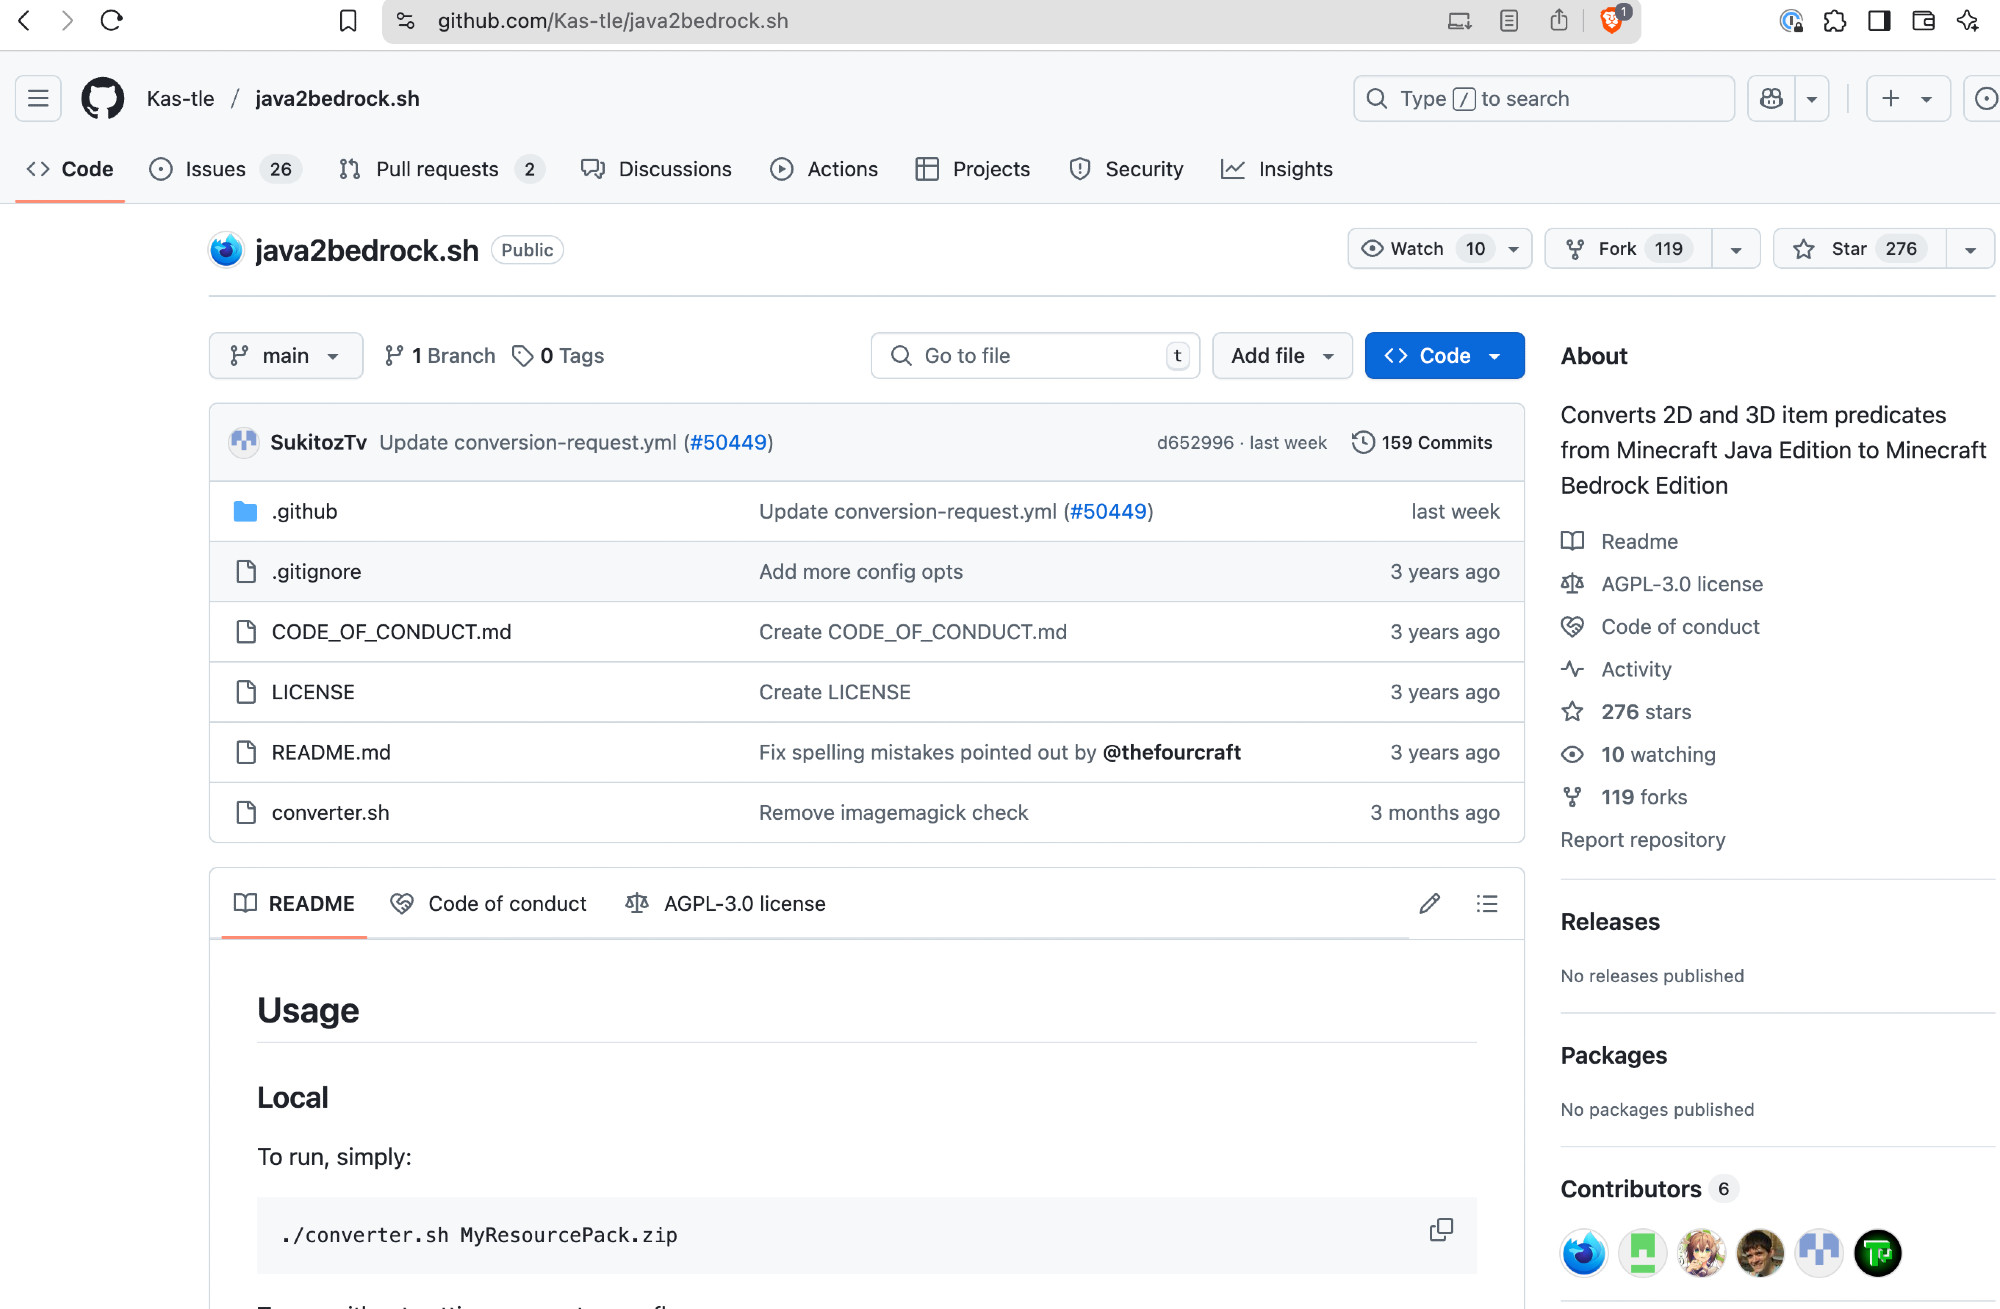Open the main branch selector
This screenshot has width=2000, height=1309.
(286, 356)
